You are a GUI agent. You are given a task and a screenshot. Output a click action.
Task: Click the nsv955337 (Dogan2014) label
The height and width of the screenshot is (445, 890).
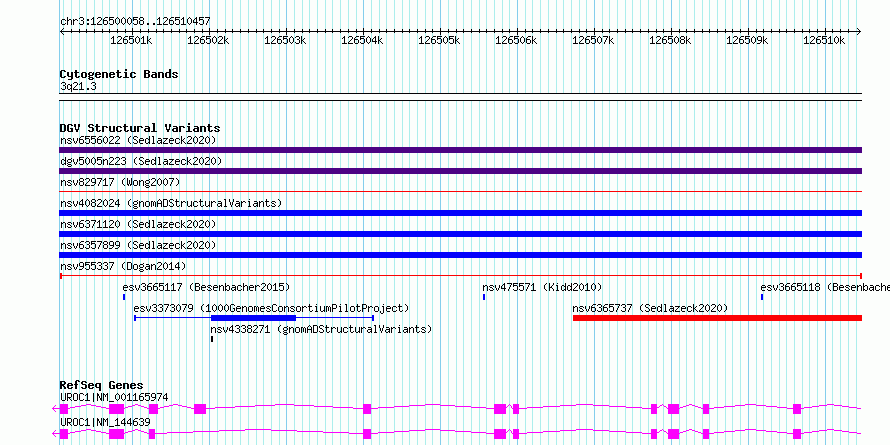pyautogui.click(x=123, y=266)
